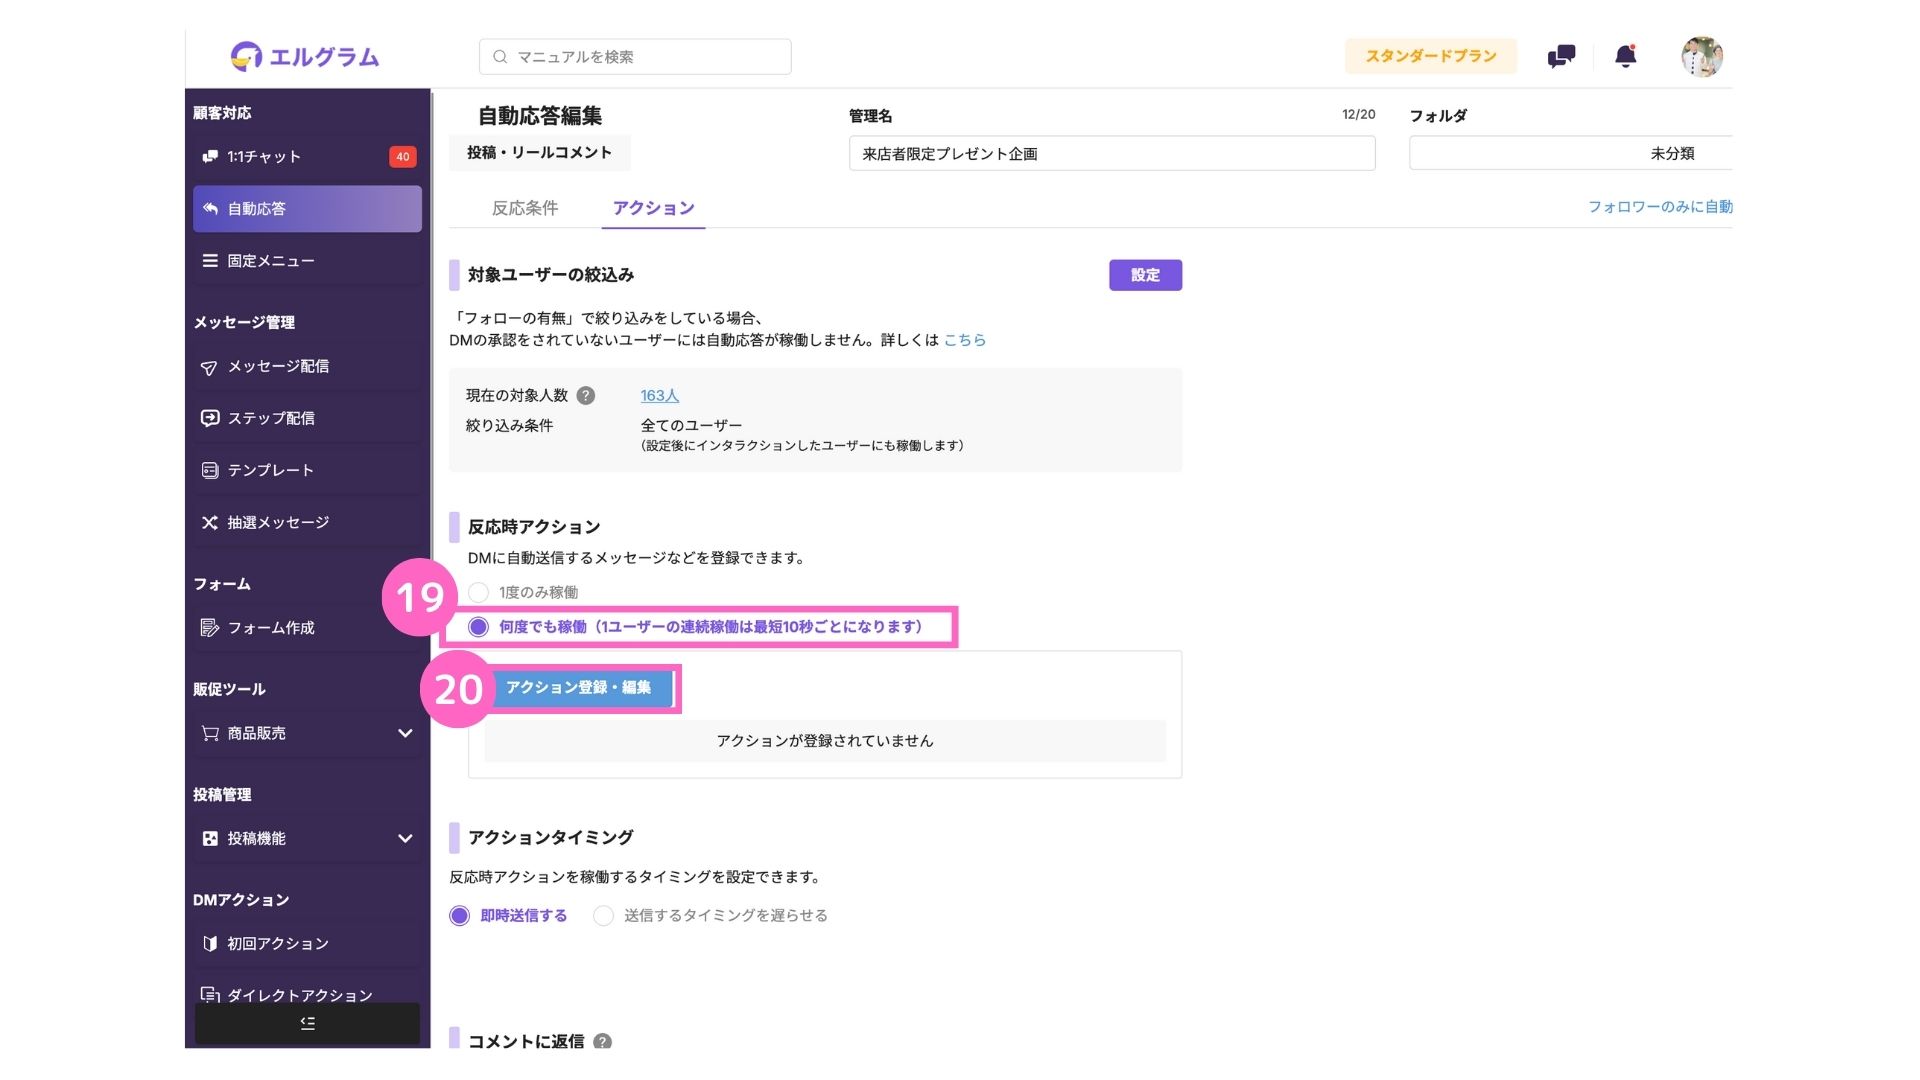Click the help icon beside 現在の対象人数
Viewport: 1920px width, 1080px height.
tap(586, 395)
